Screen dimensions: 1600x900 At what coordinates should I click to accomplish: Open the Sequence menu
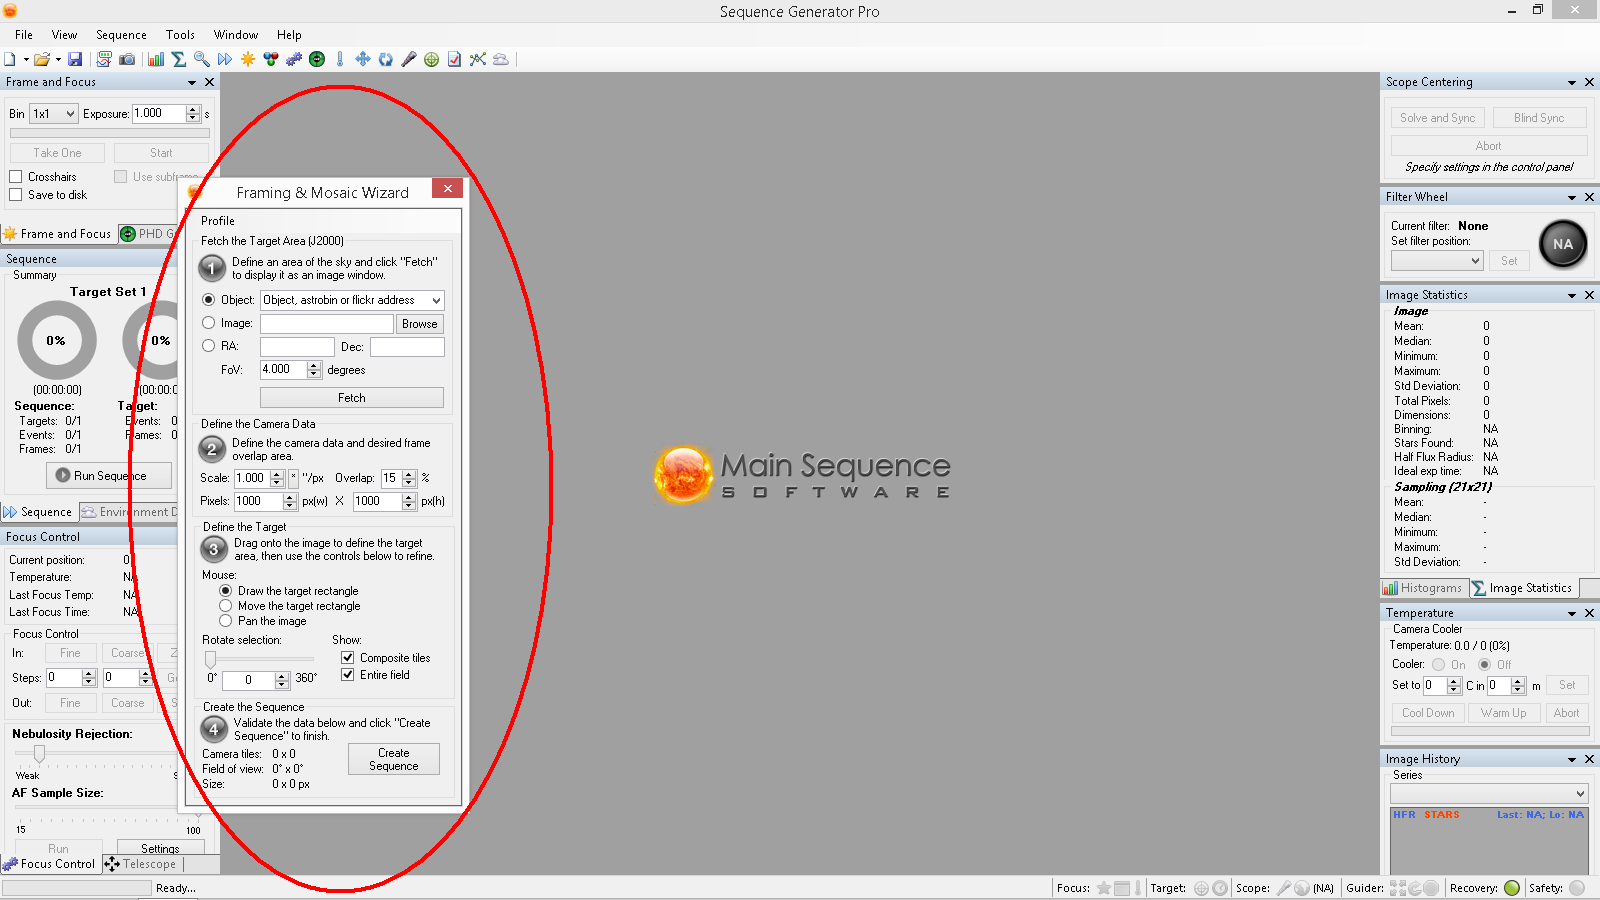click(121, 35)
